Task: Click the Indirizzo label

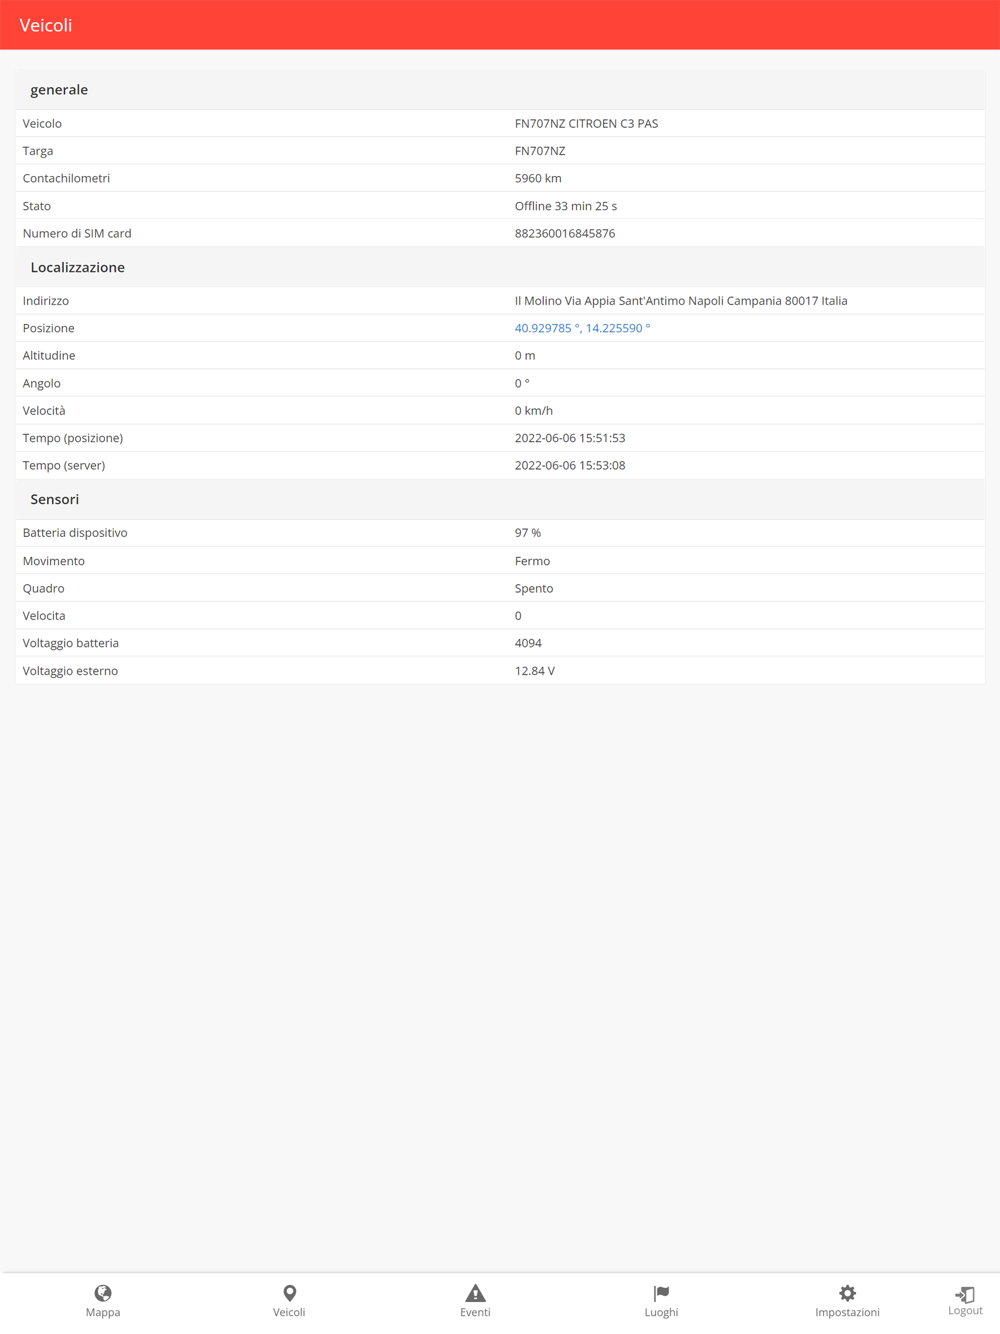Action: 46,301
